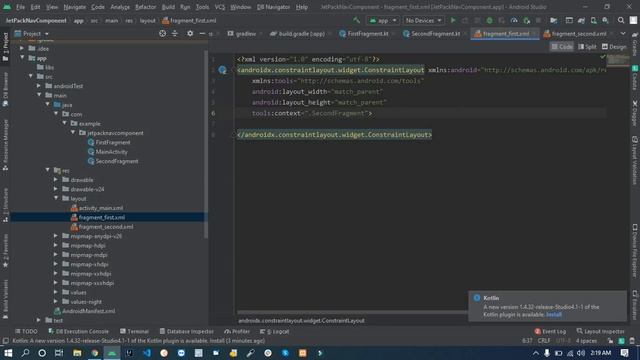Open the Build menu

[168, 7]
